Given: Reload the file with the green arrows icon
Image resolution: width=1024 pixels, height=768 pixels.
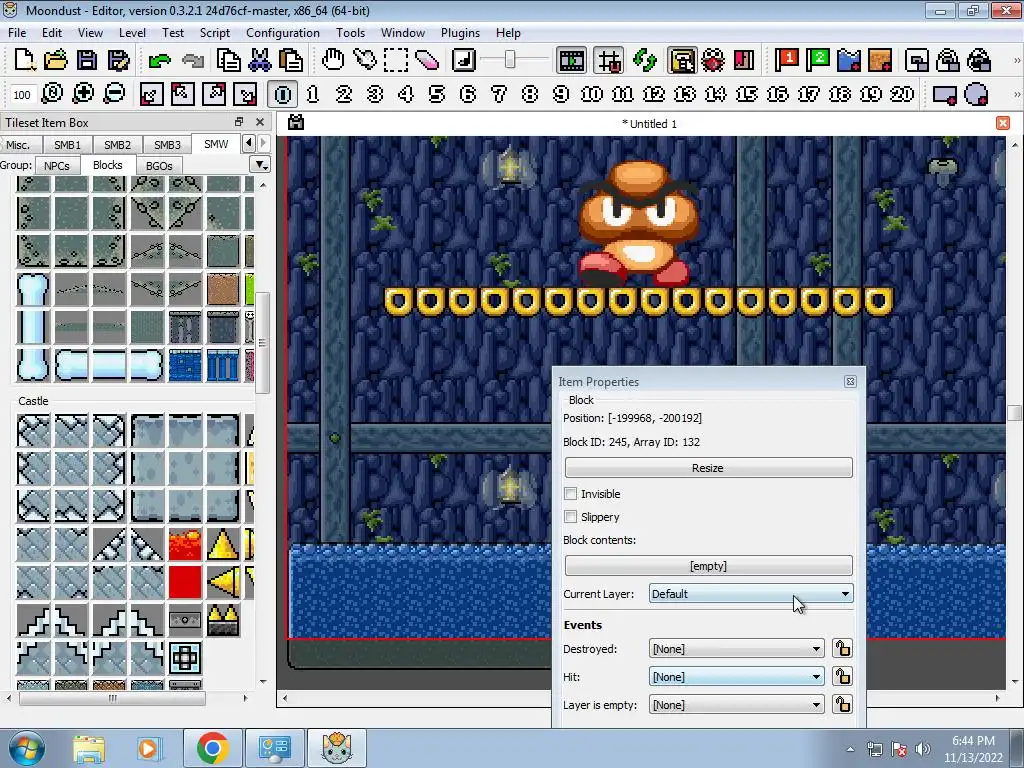Looking at the screenshot, I should (645, 60).
